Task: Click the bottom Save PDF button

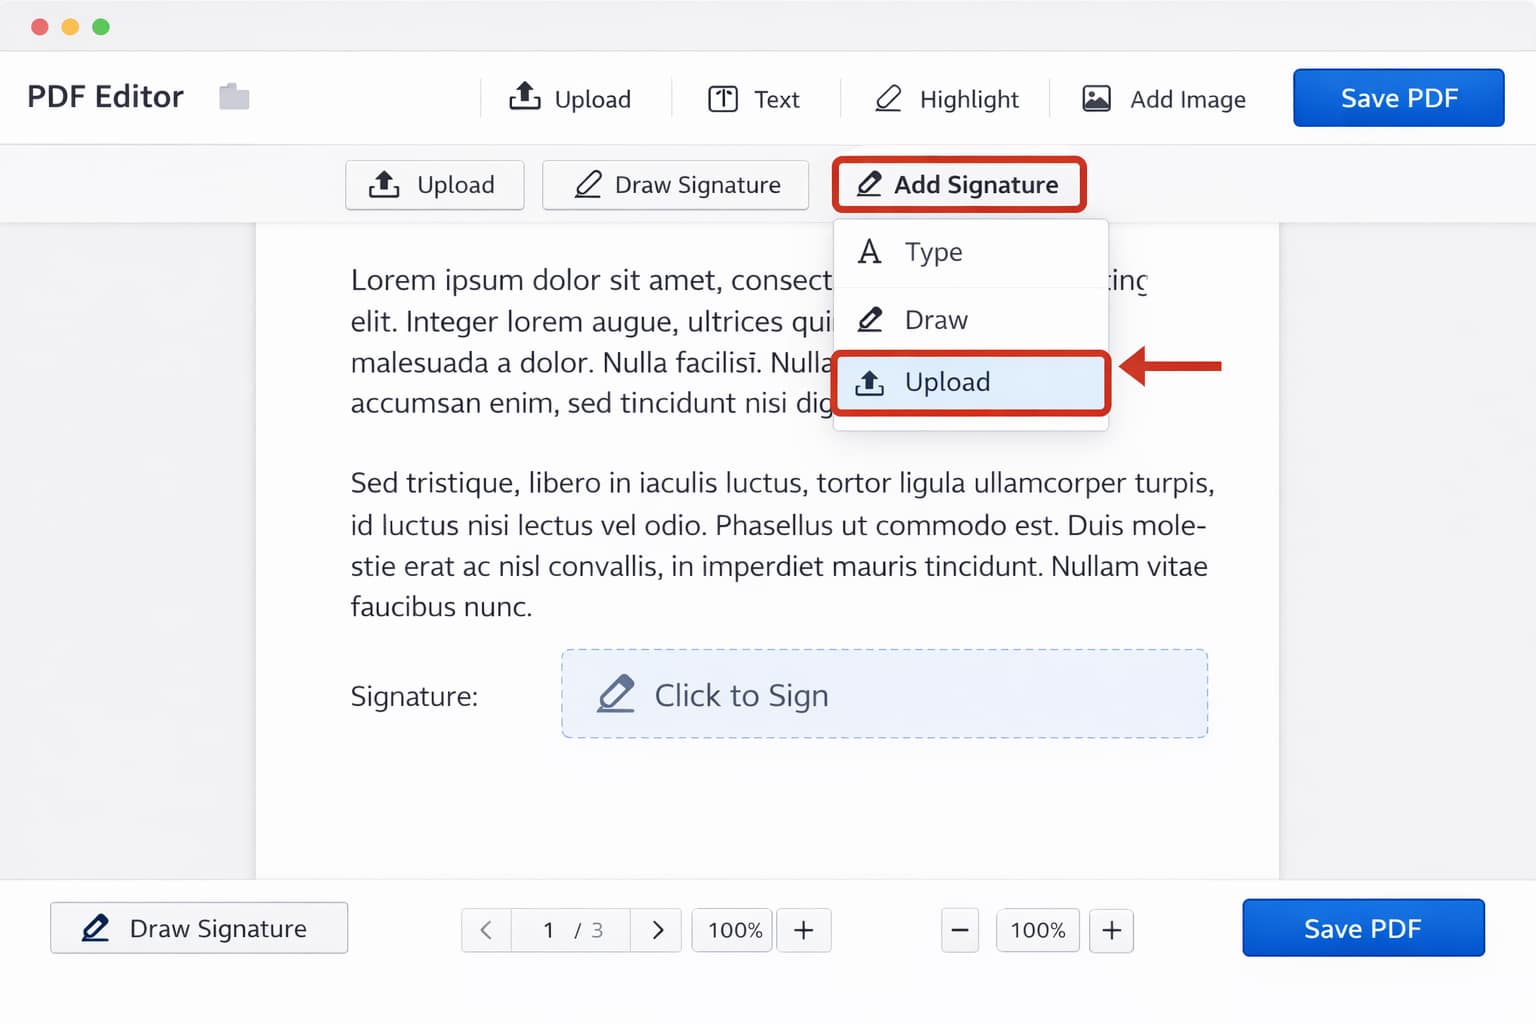Action: click(1363, 928)
